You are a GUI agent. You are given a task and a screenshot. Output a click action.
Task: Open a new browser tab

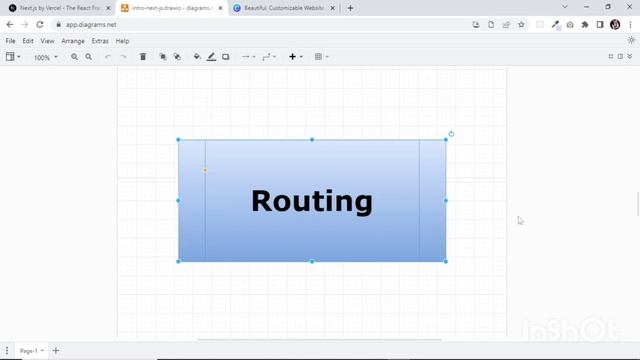tap(350, 8)
